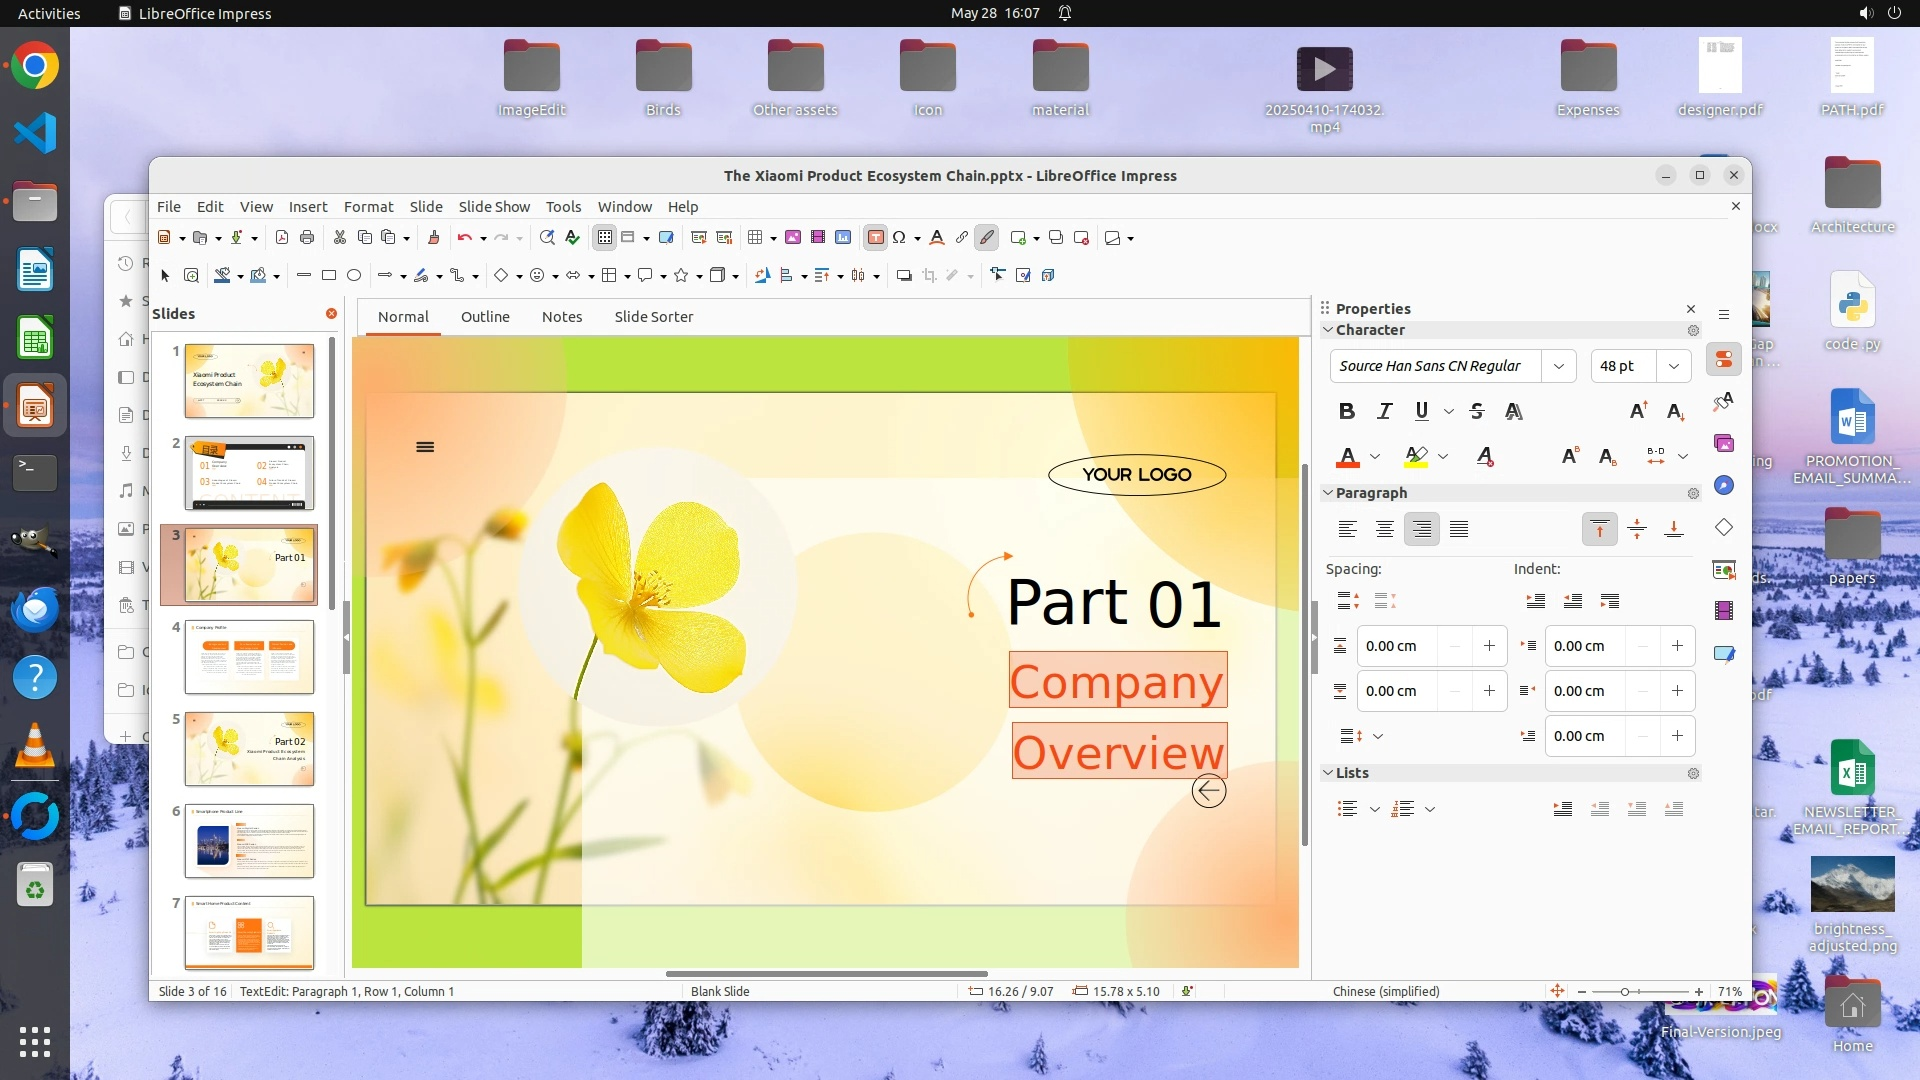Click the Print icon in toolbar
Screen dimensions: 1920x1080
307,237
